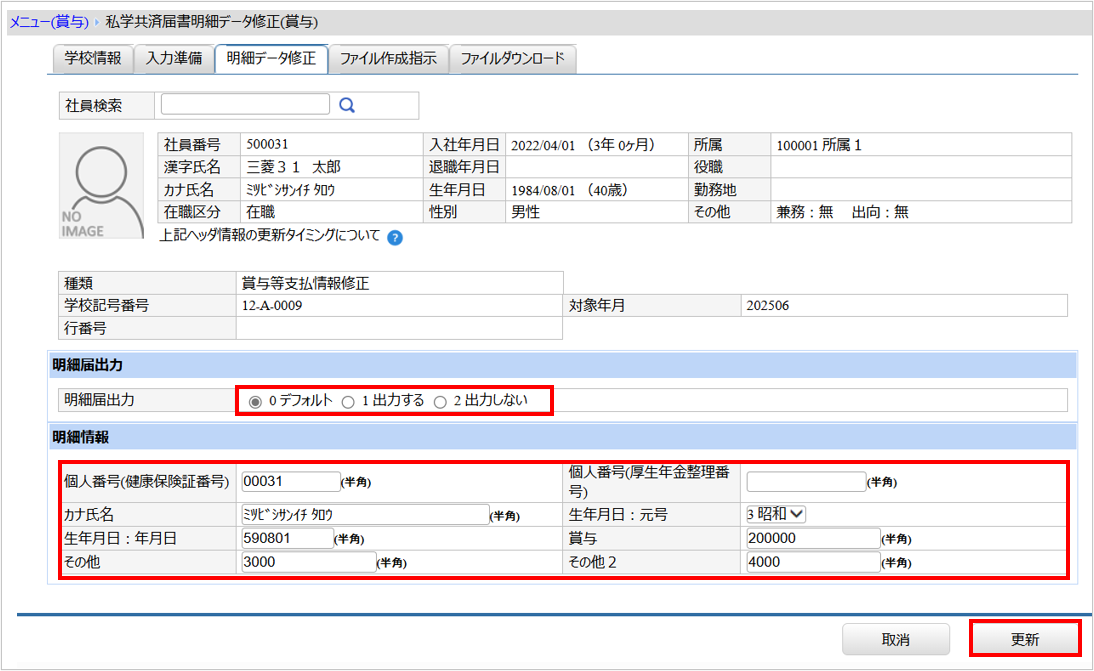1094x671 pixels.
Task: Click the 所属 value 100001 所属1
Action: [819, 145]
